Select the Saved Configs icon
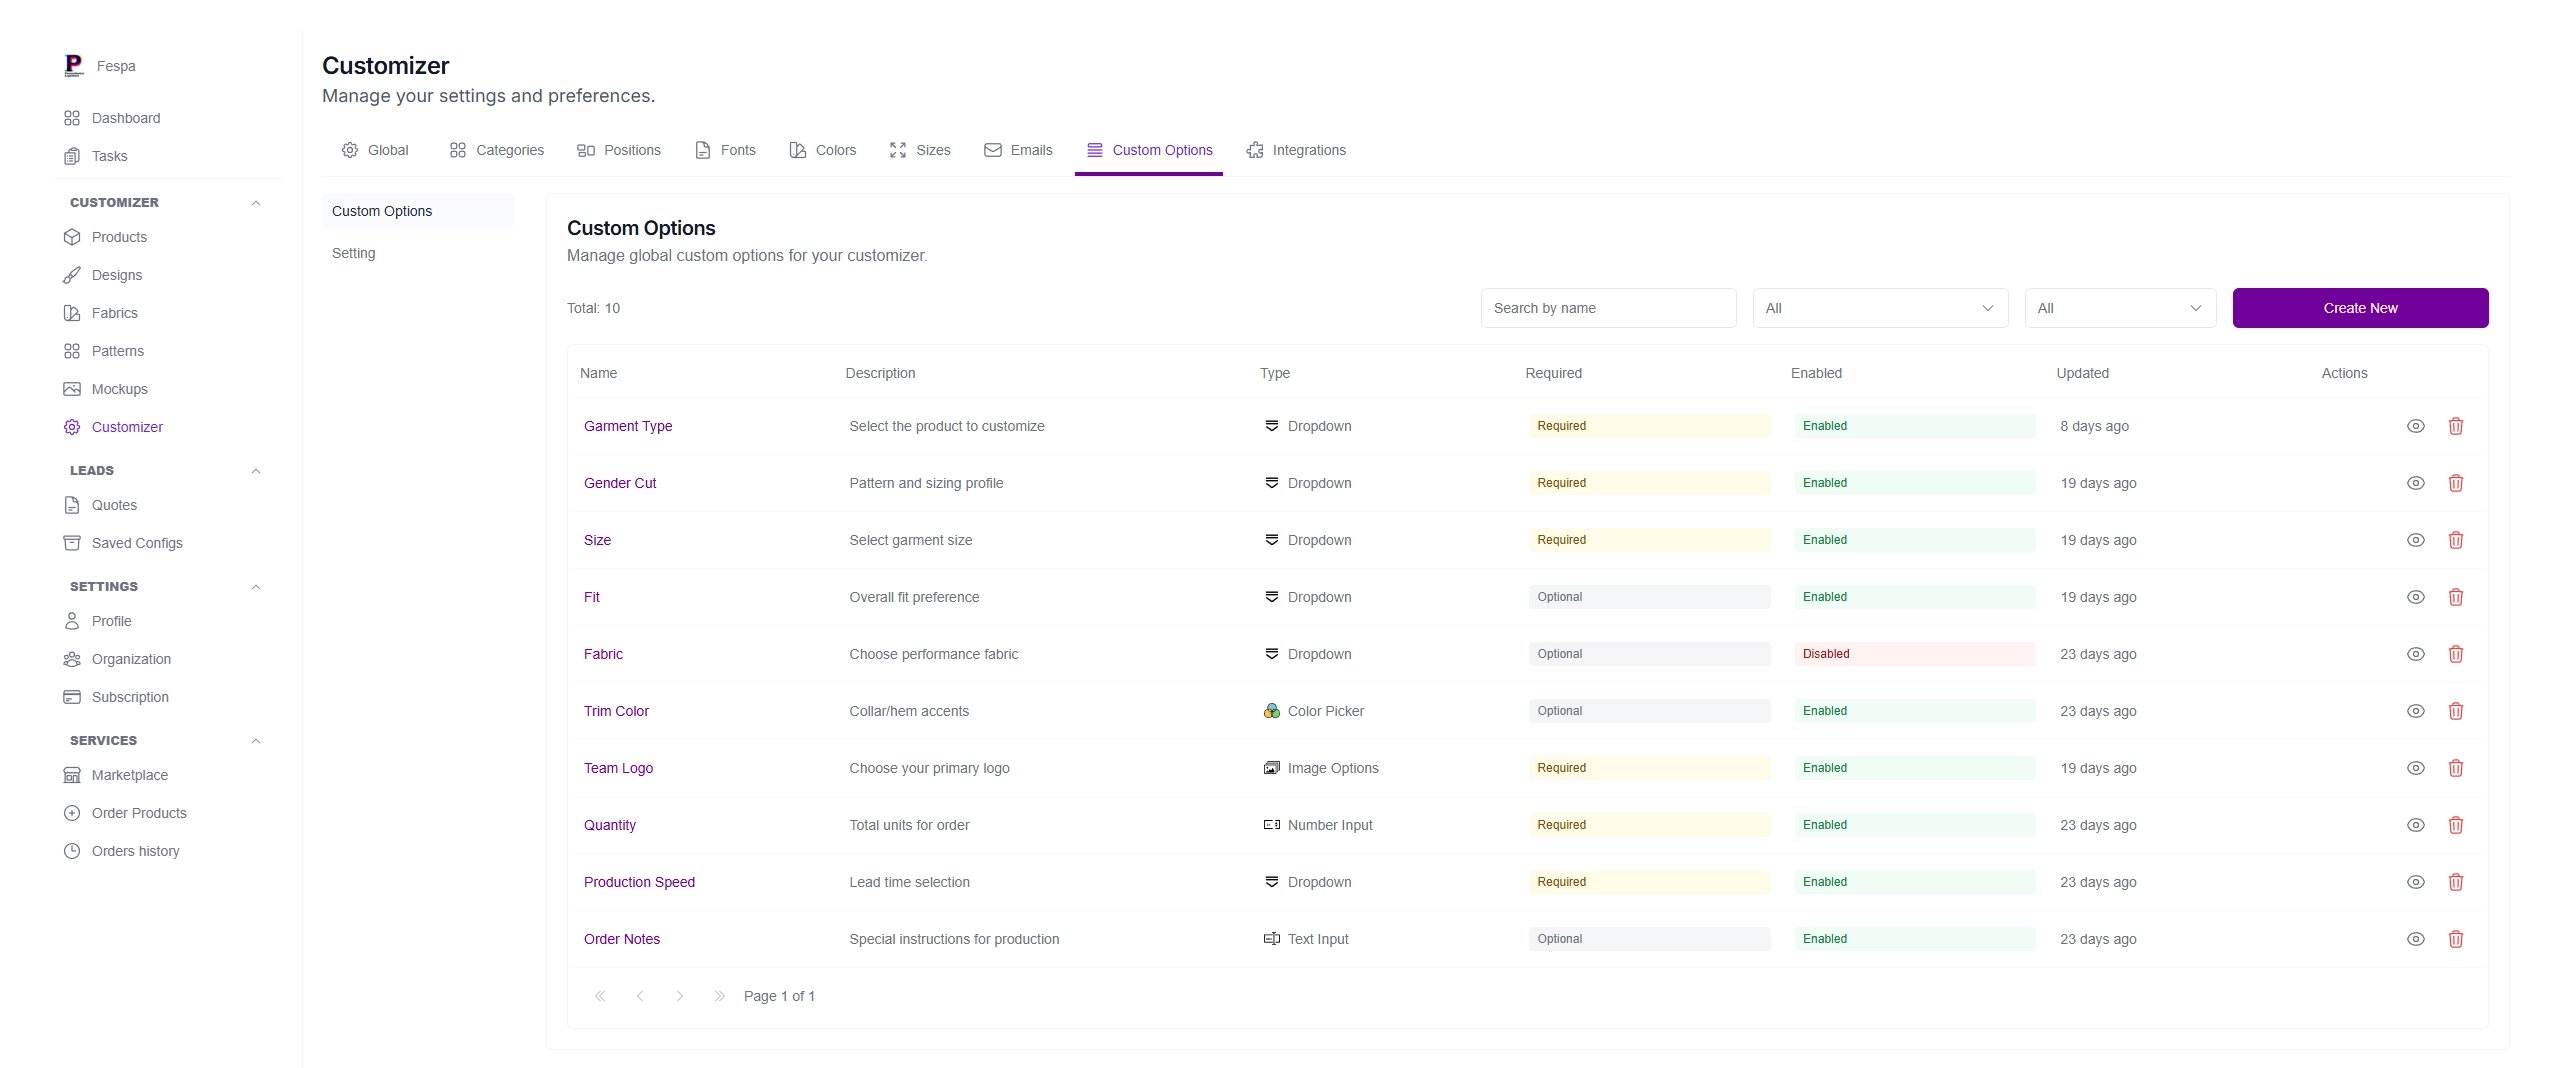Screen dimensions: 2560x1068 point(71,542)
